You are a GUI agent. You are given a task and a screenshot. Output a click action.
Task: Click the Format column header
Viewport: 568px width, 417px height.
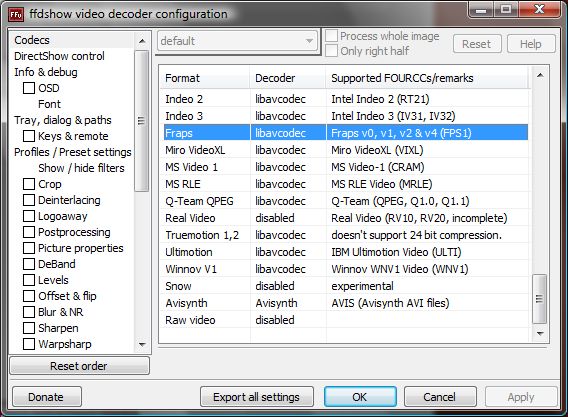205,78
